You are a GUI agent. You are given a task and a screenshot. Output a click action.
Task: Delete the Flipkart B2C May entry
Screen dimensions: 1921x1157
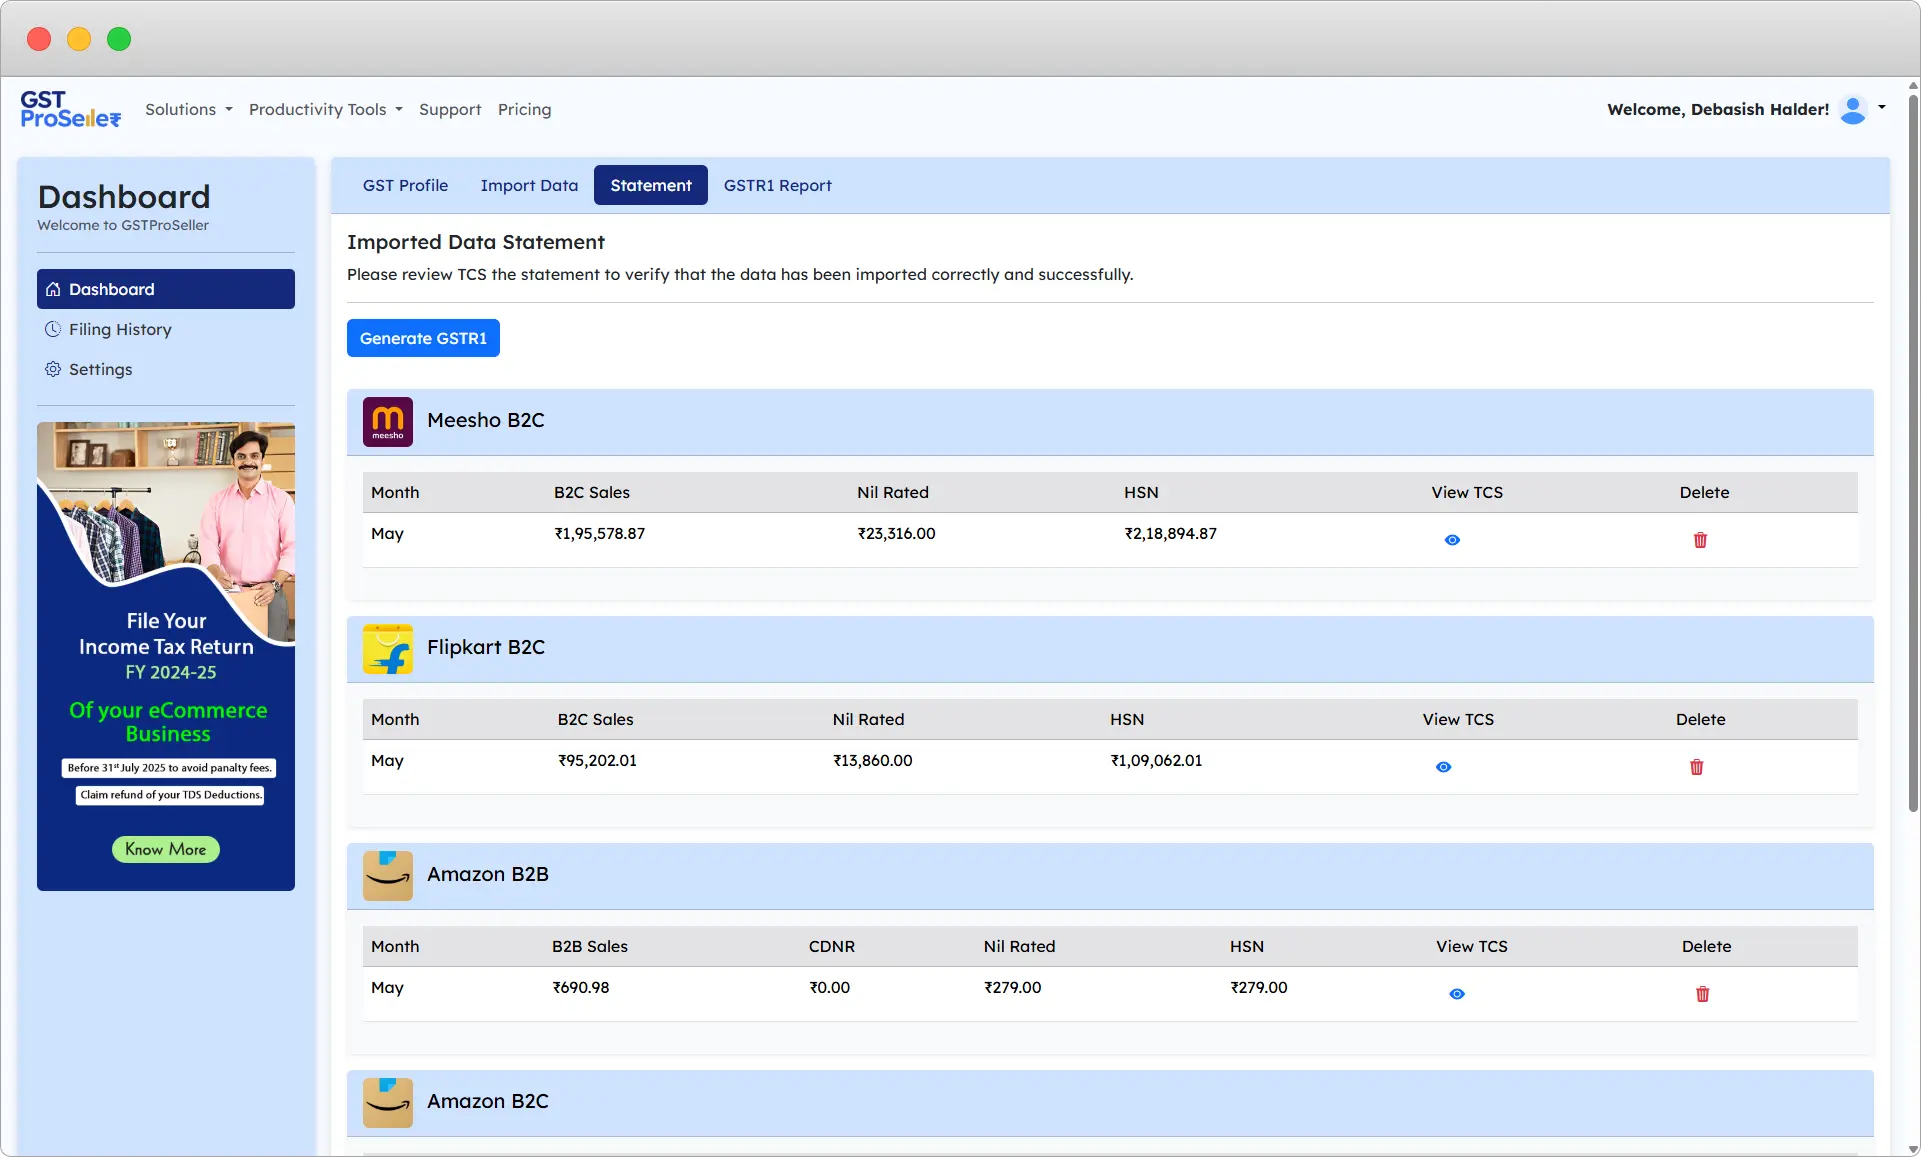[x=1696, y=767]
